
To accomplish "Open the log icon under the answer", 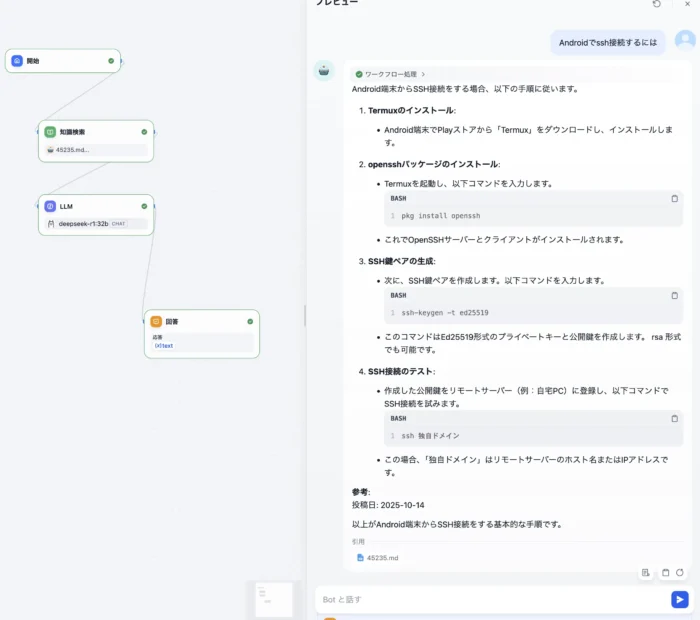I will 647,573.
